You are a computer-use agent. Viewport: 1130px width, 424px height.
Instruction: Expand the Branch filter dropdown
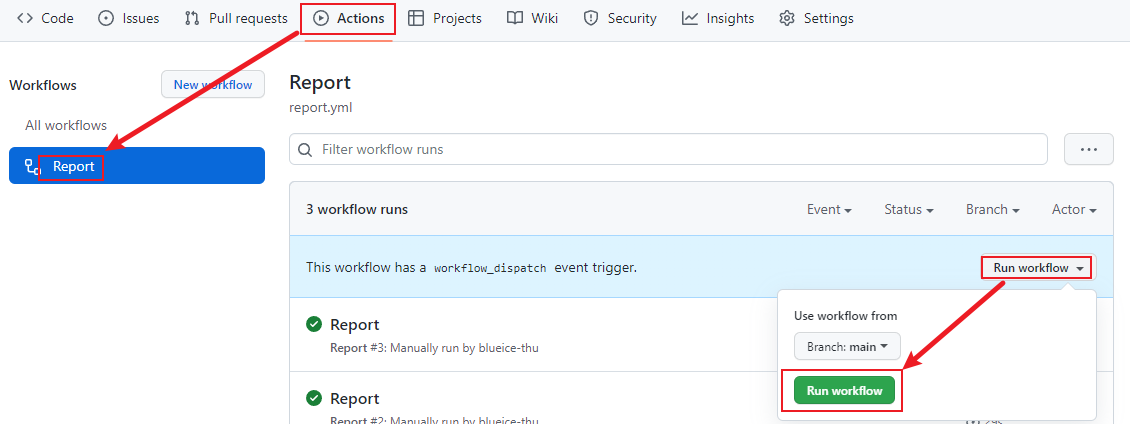992,210
